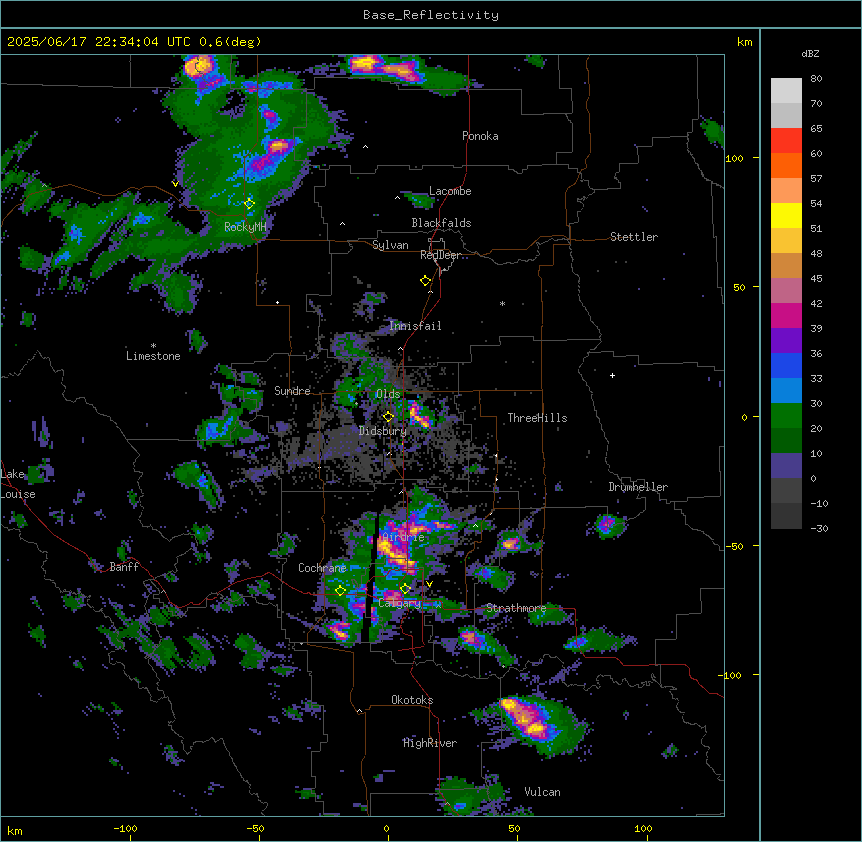
Task: Click the yellow diamond marker below Olds
Action: 388,417
